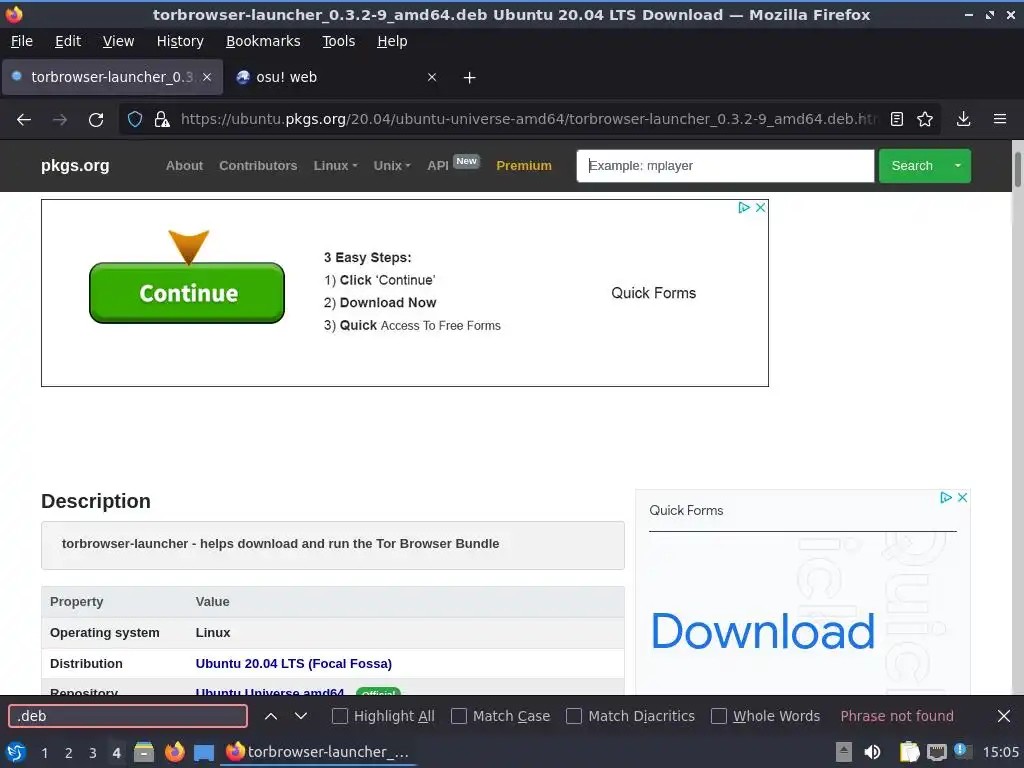Open the Tools menu
This screenshot has height=768, width=1024.
338,41
